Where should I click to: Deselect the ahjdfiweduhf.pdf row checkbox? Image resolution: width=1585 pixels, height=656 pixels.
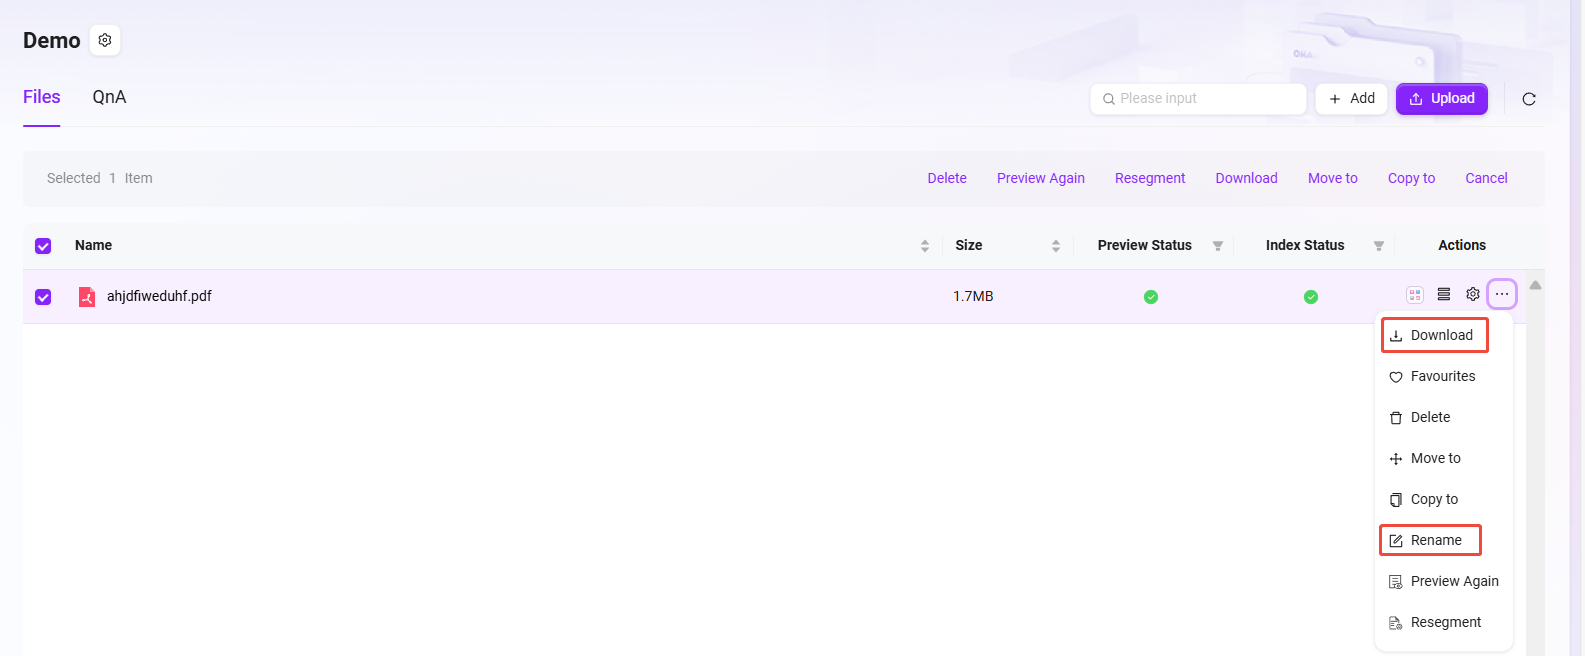click(43, 297)
